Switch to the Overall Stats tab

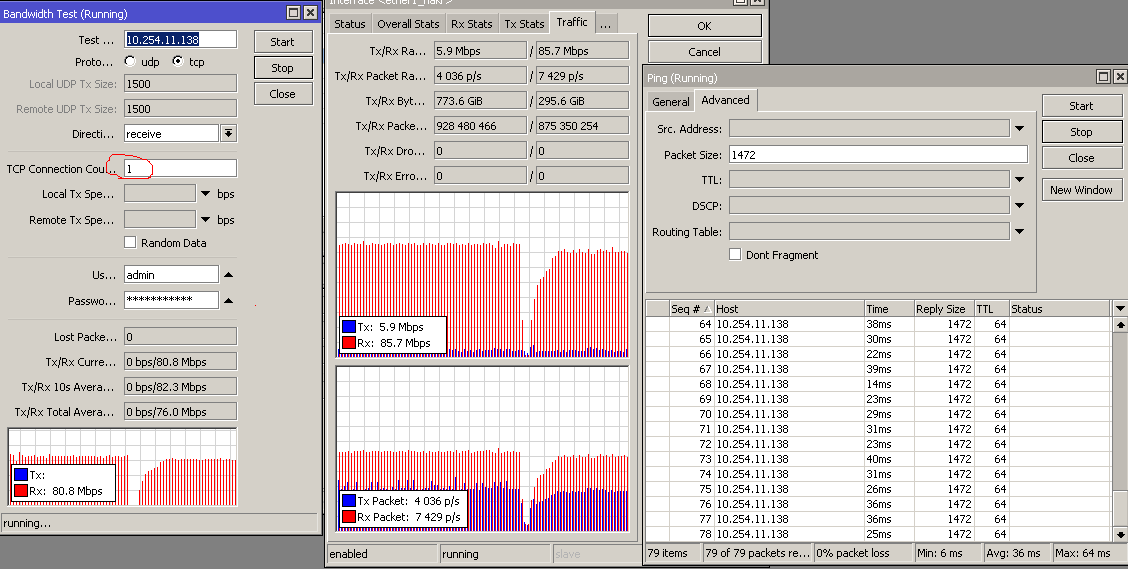(x=408, y=24)
